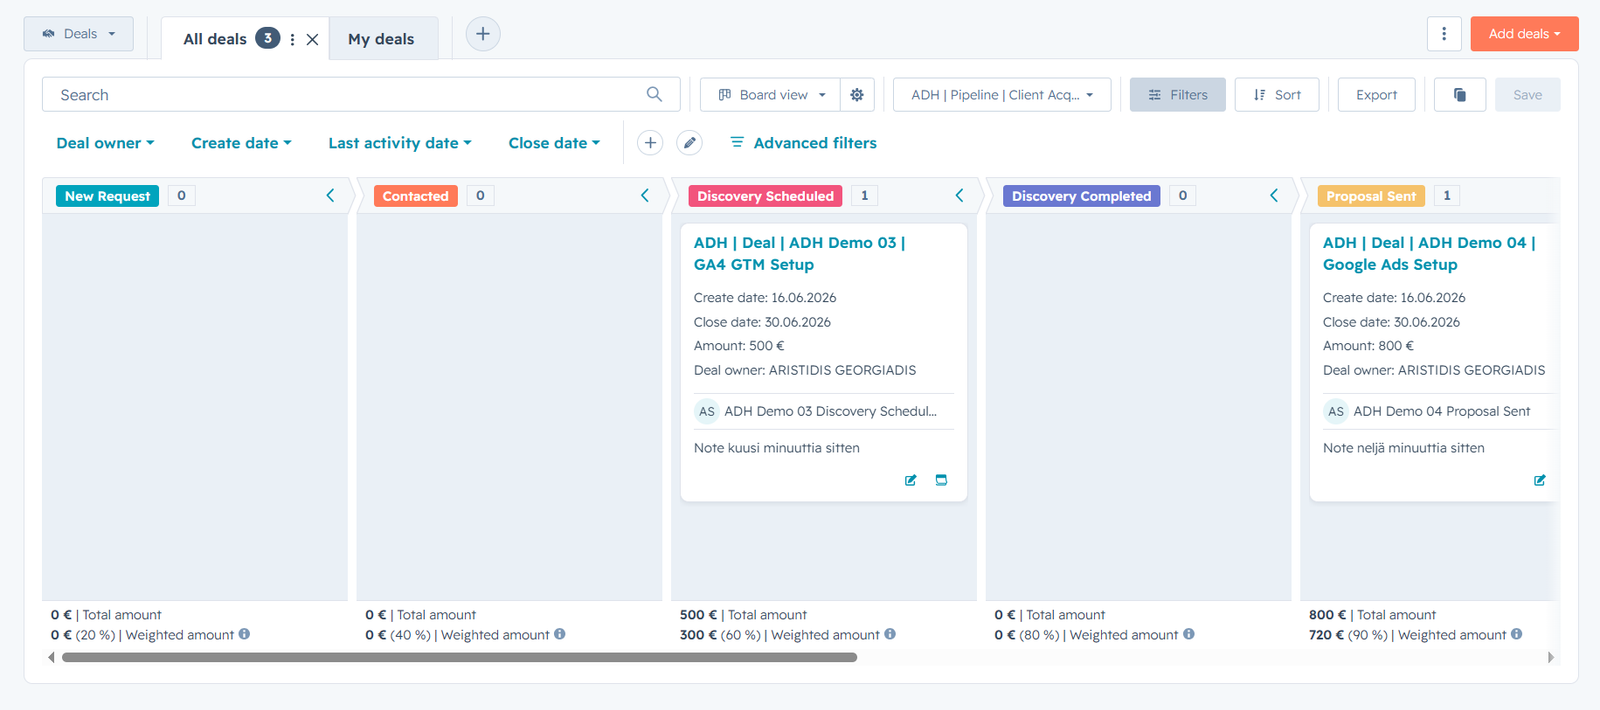
Task: Open the Board view dropdown
Action: (x=771, y=95)
